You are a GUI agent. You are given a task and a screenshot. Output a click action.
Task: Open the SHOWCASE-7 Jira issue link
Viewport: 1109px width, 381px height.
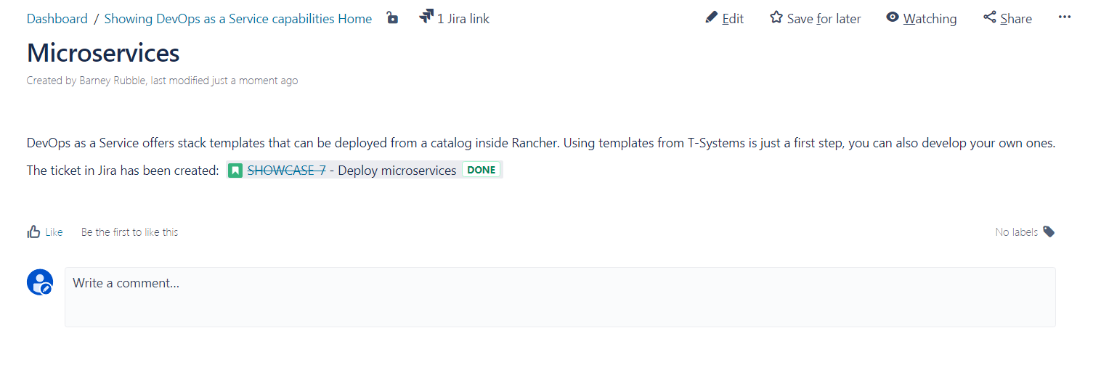click(x=286, y=170)
